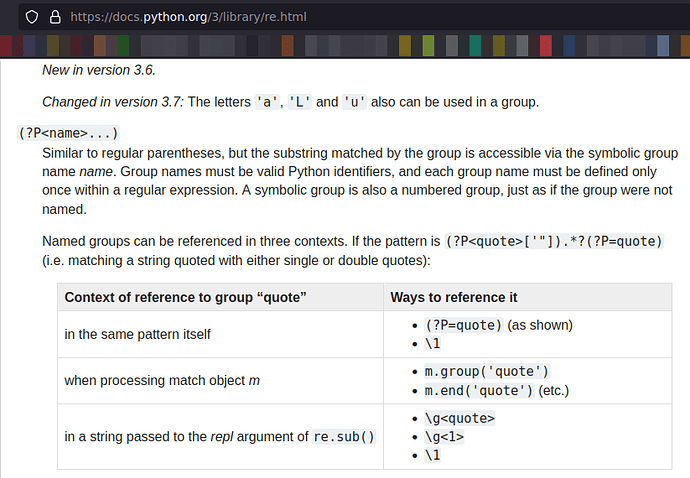Click the m.end('quote') code entry
This screenshot has width=690, height=478.
click(x=479, y=390)
